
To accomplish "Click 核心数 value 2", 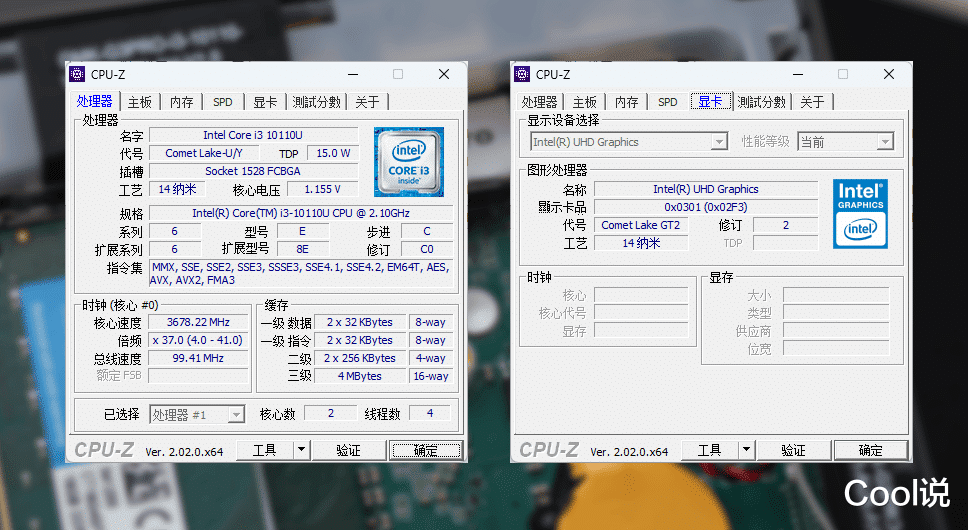I will click(x=331, y=413).
